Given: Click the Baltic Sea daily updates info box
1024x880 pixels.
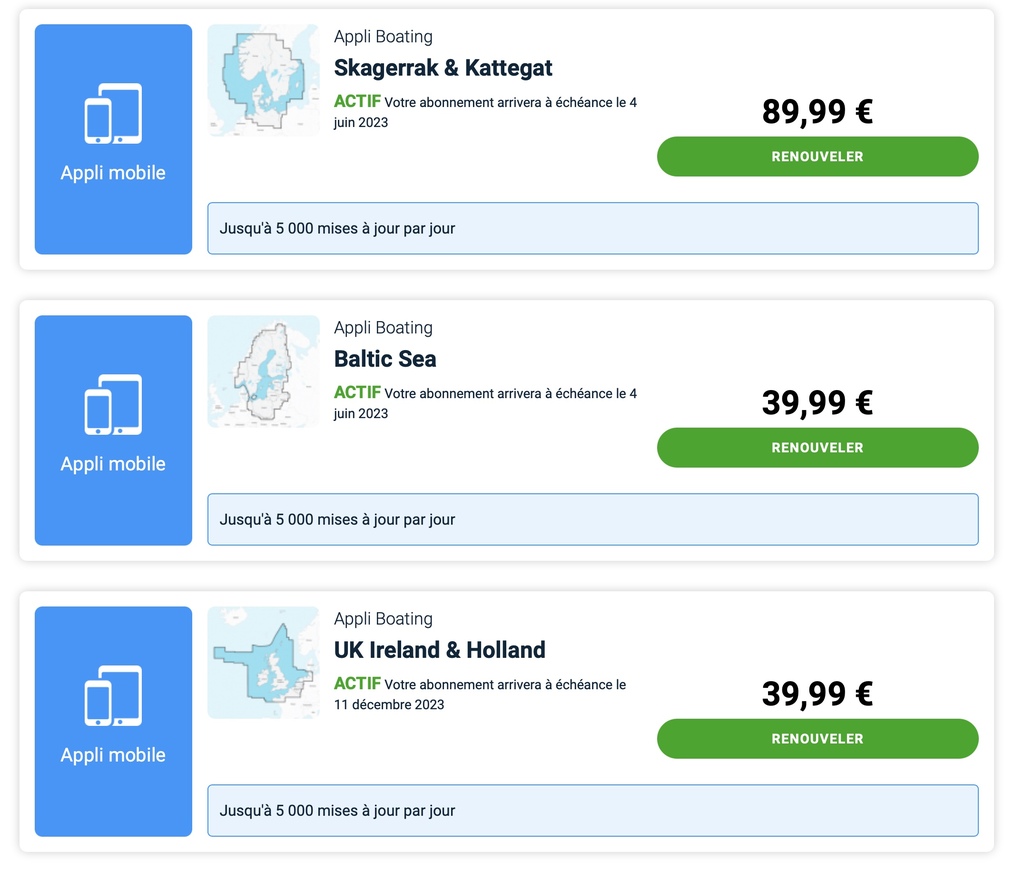Looking at the screenshot, I should tap(593, 520).
